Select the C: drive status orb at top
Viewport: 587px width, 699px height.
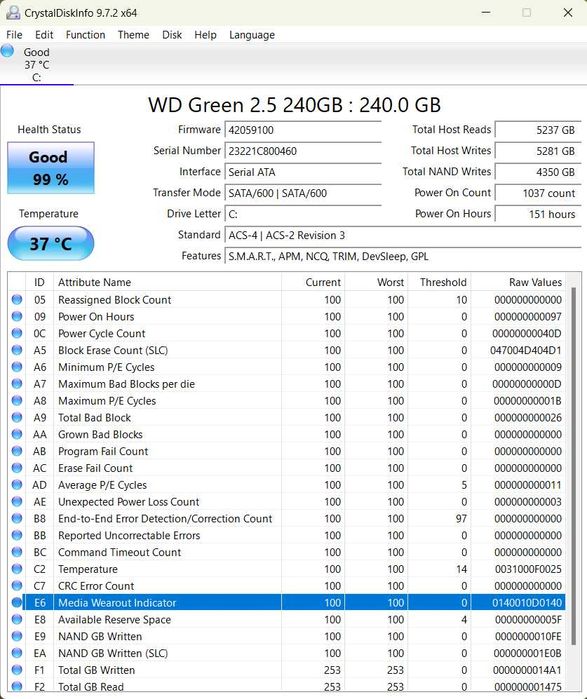tap(8, 51)
